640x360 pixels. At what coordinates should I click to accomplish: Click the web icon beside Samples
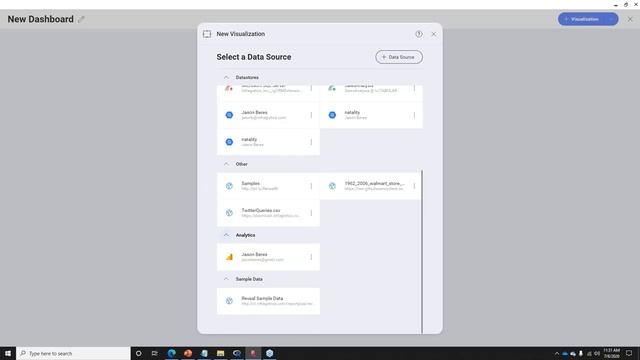click(229, 186)
